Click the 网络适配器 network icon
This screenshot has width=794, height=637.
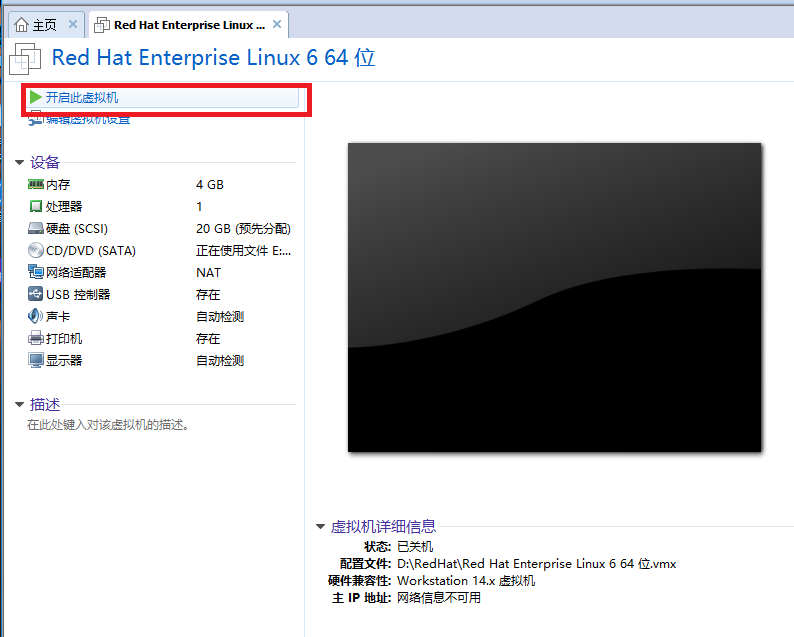35,272
